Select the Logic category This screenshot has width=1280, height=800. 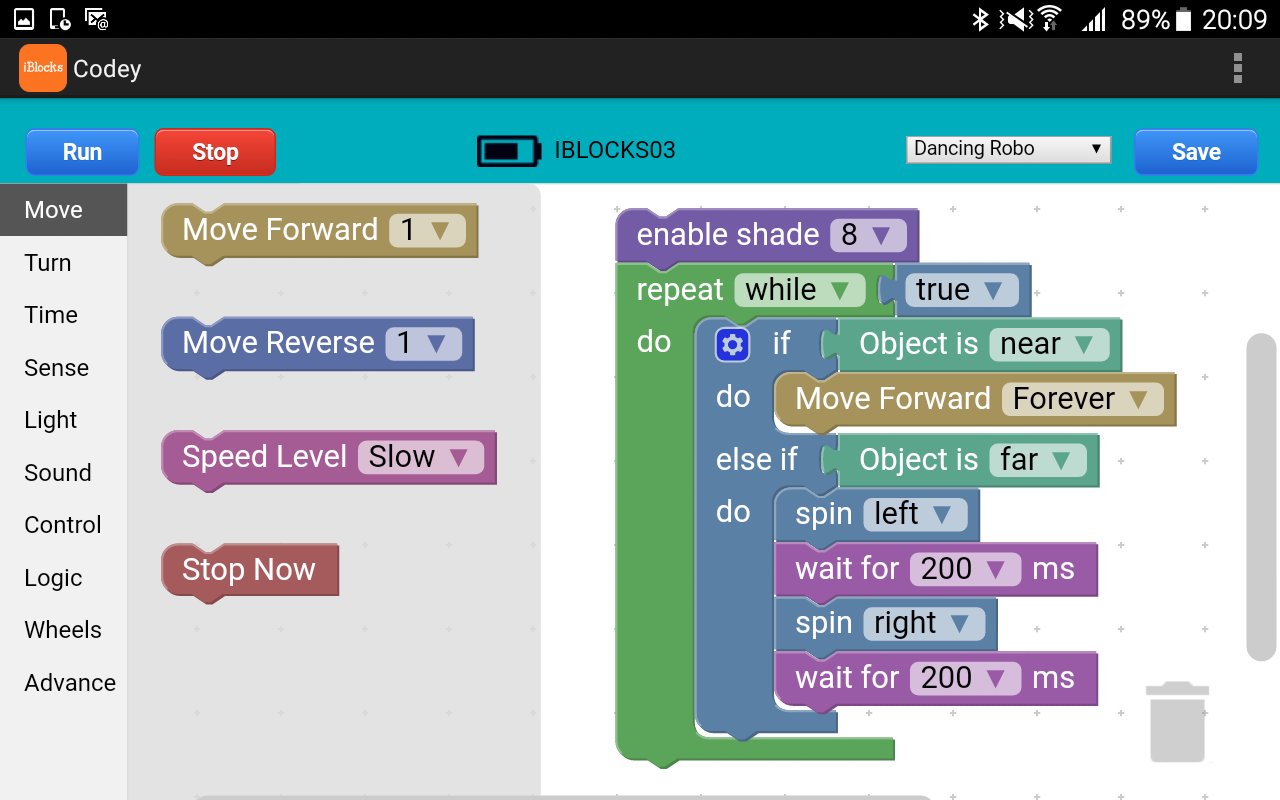pyautogui.click(x=64, y=578)
